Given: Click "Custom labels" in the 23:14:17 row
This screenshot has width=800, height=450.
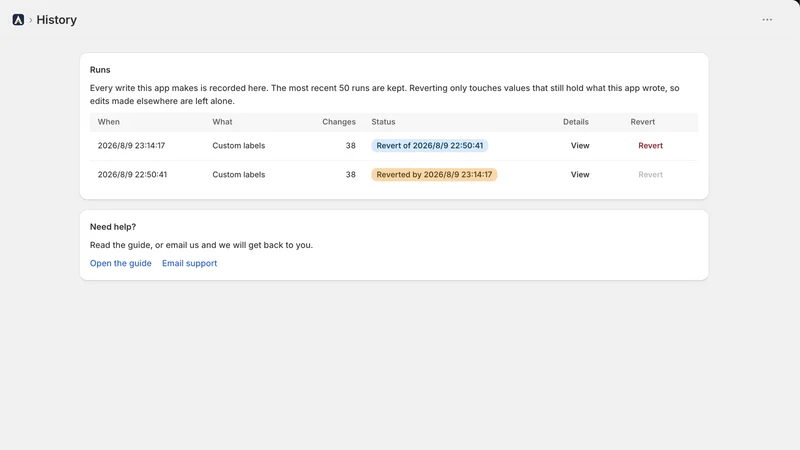Looking at the screenshot, I should tap(239, 145).
